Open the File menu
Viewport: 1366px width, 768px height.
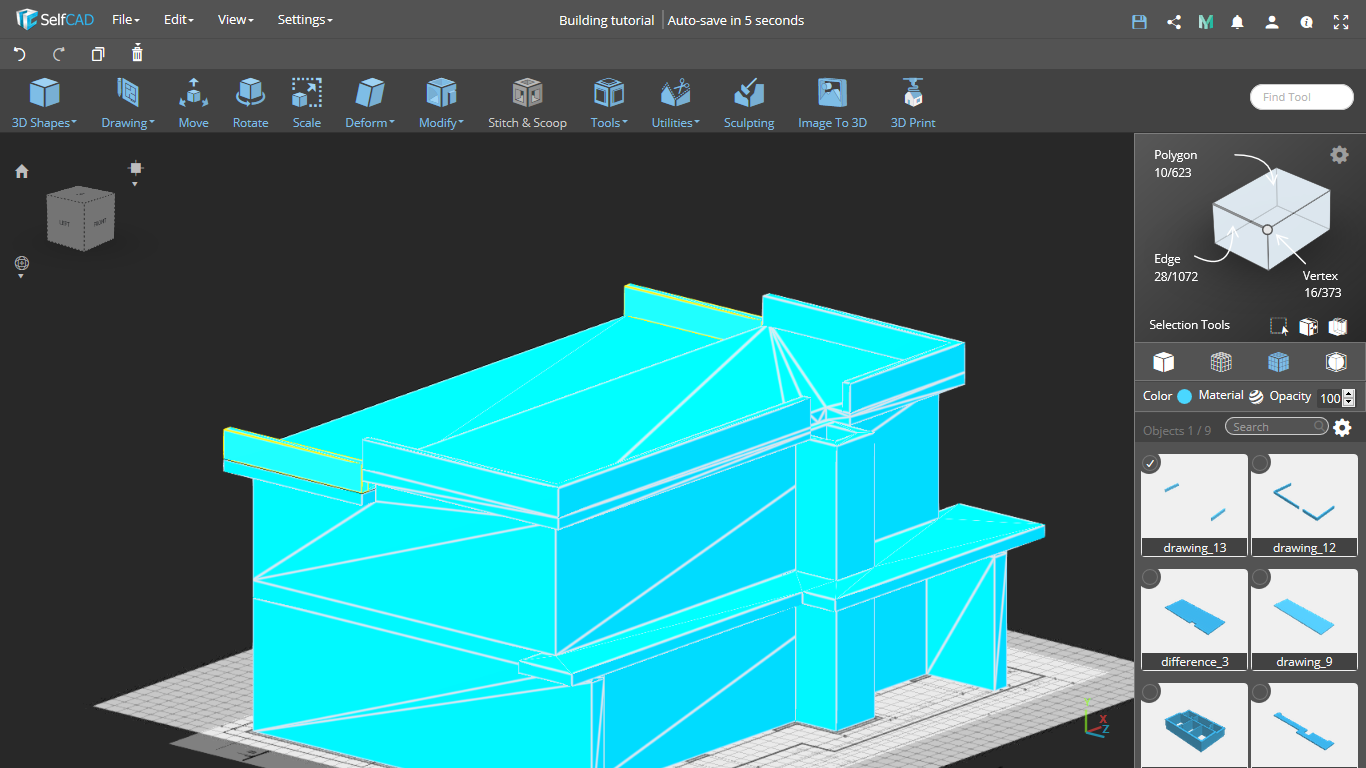[126, 20]
